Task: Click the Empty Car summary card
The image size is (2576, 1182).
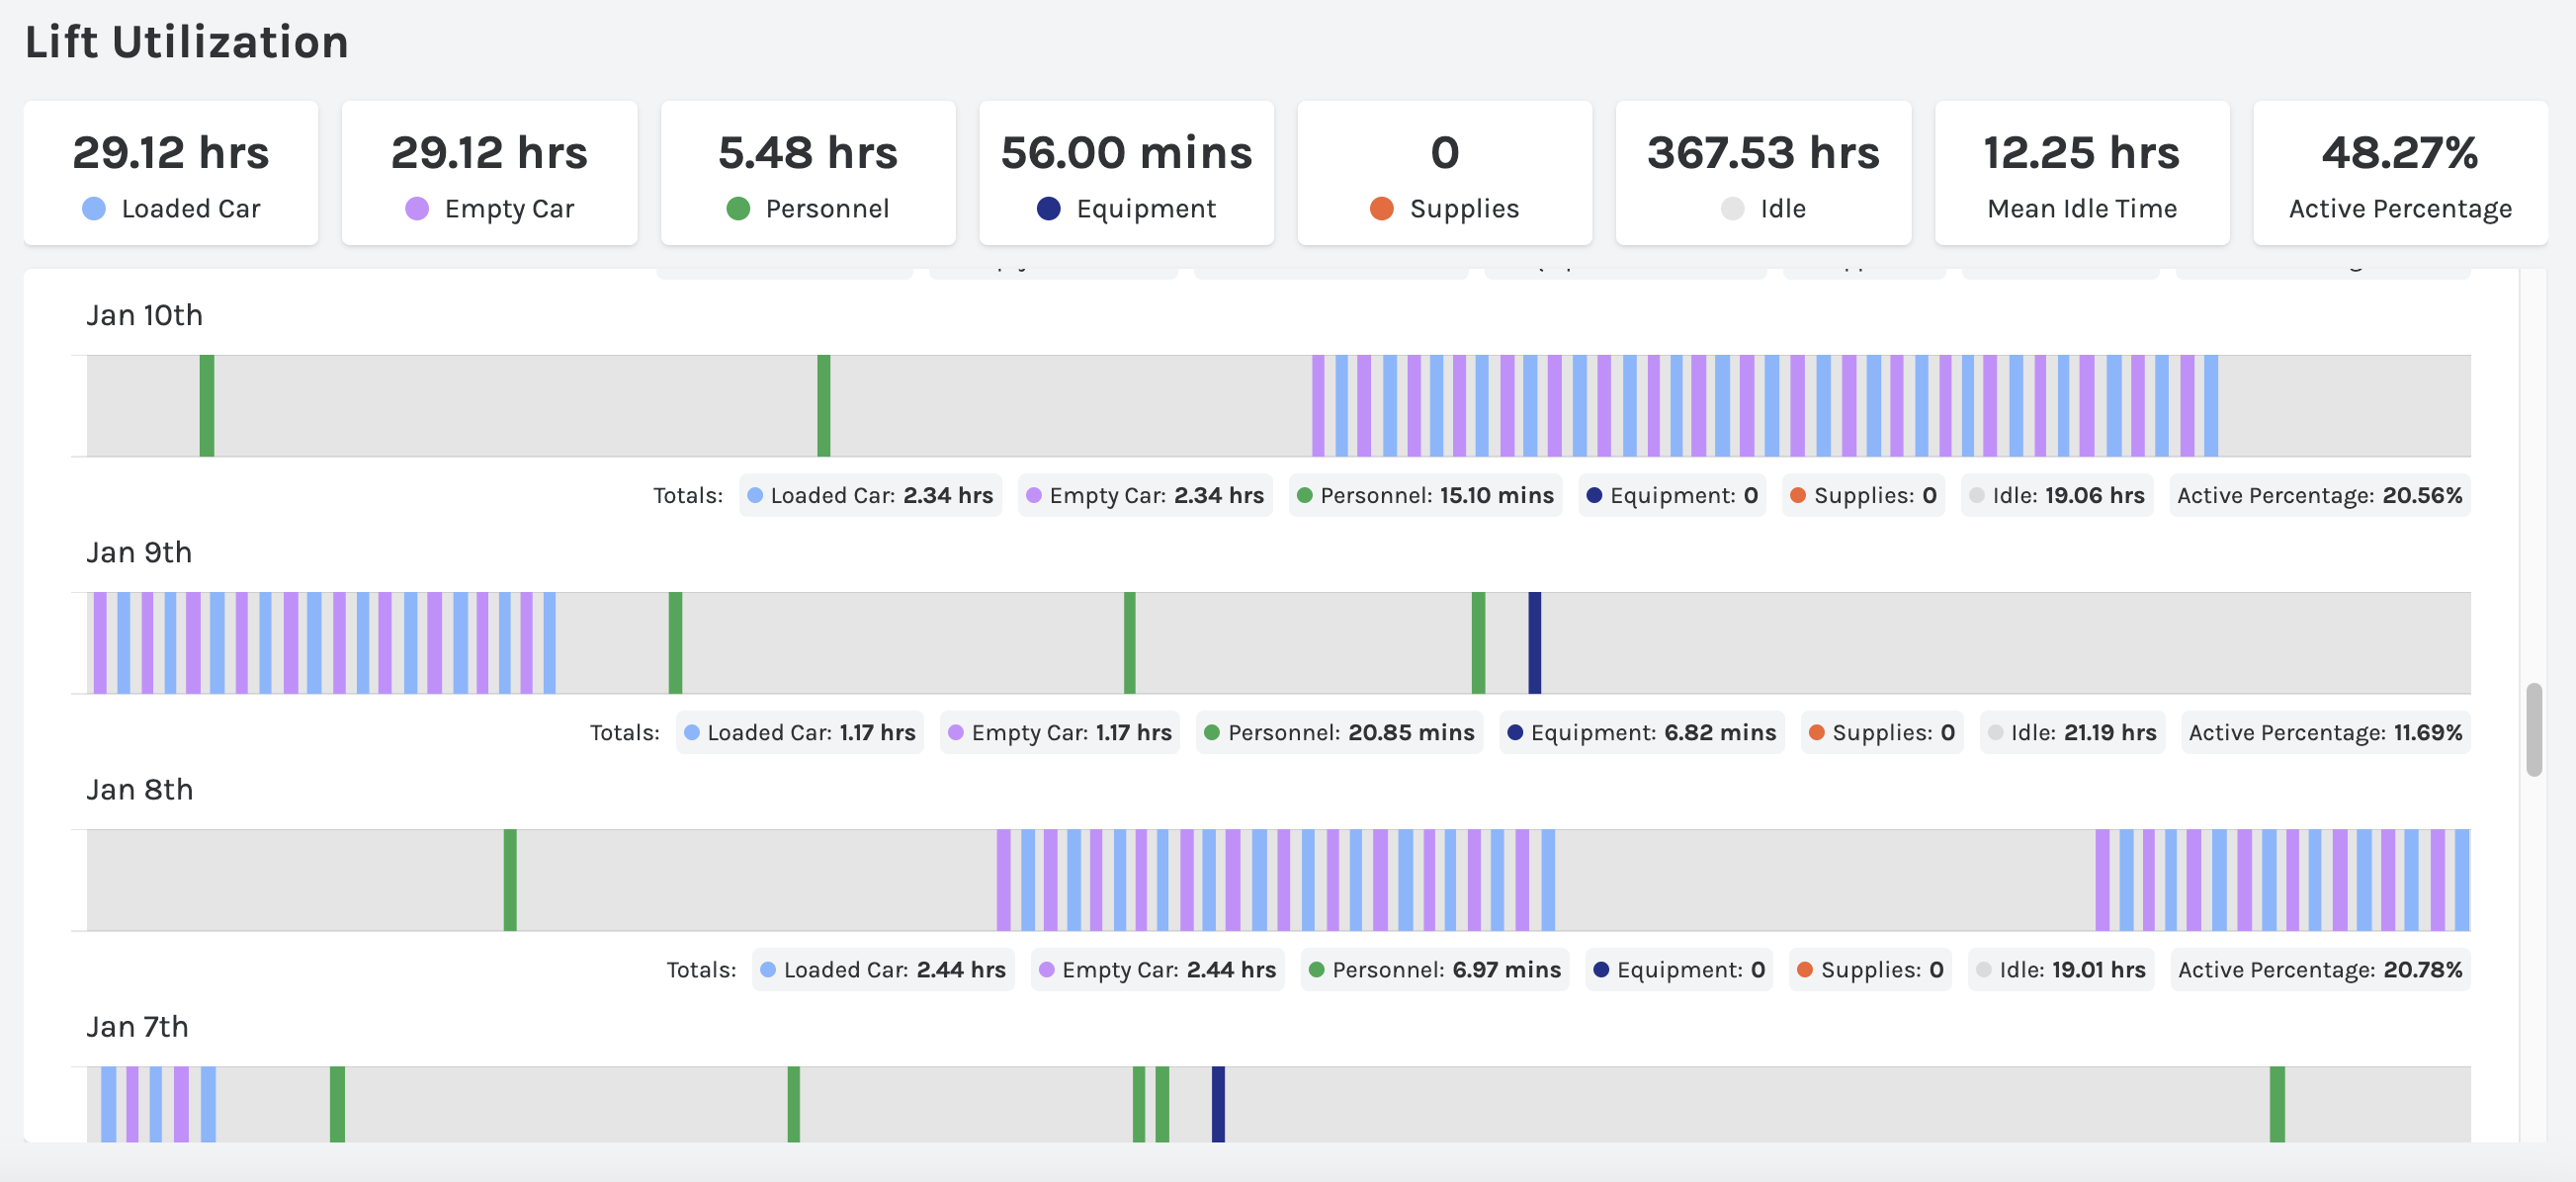Action: point(489,173)
